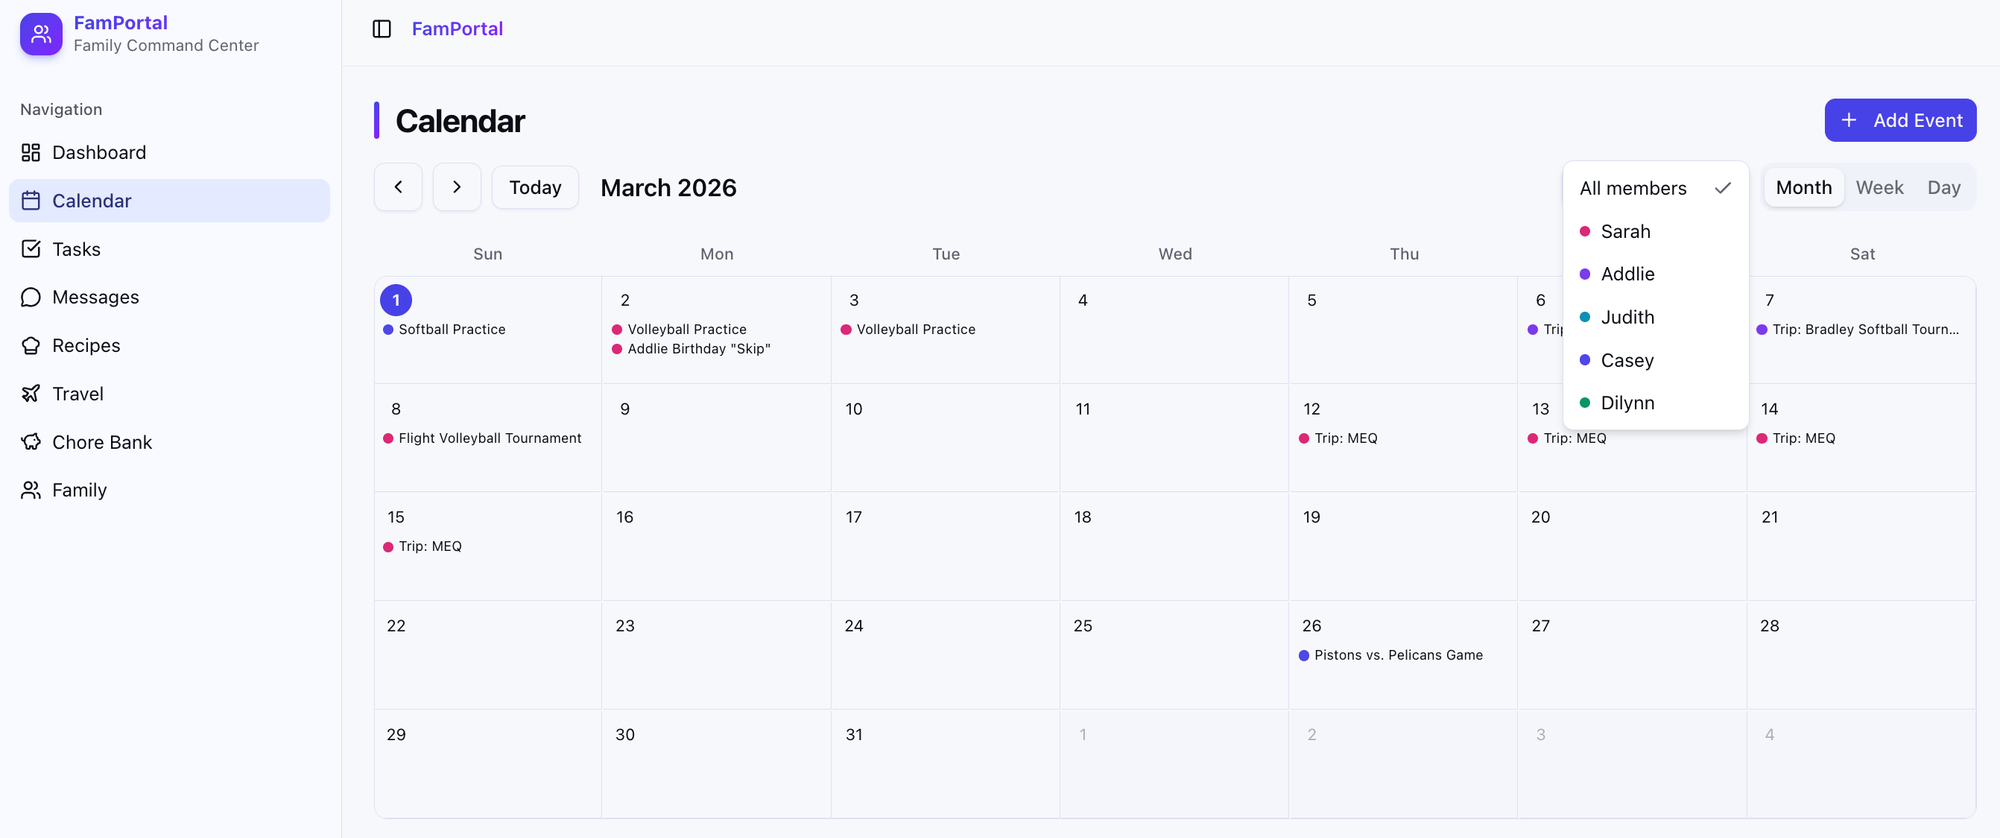Choose Judith from member filter list
The width and height of the screenshot is (2000, 838).
point(1627,317)
